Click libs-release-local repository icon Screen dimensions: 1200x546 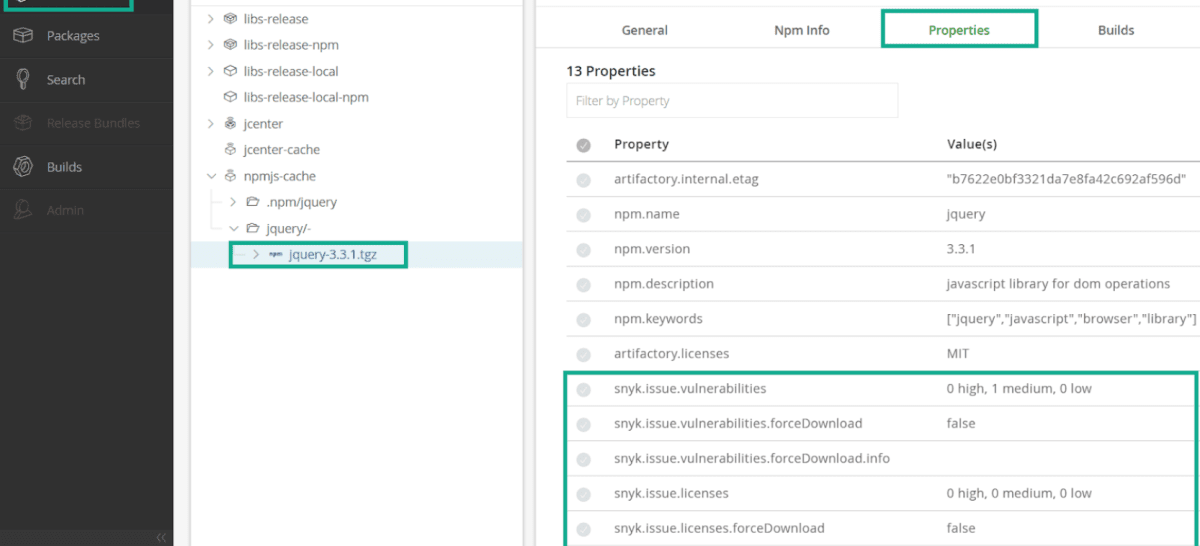click(230, 71)
